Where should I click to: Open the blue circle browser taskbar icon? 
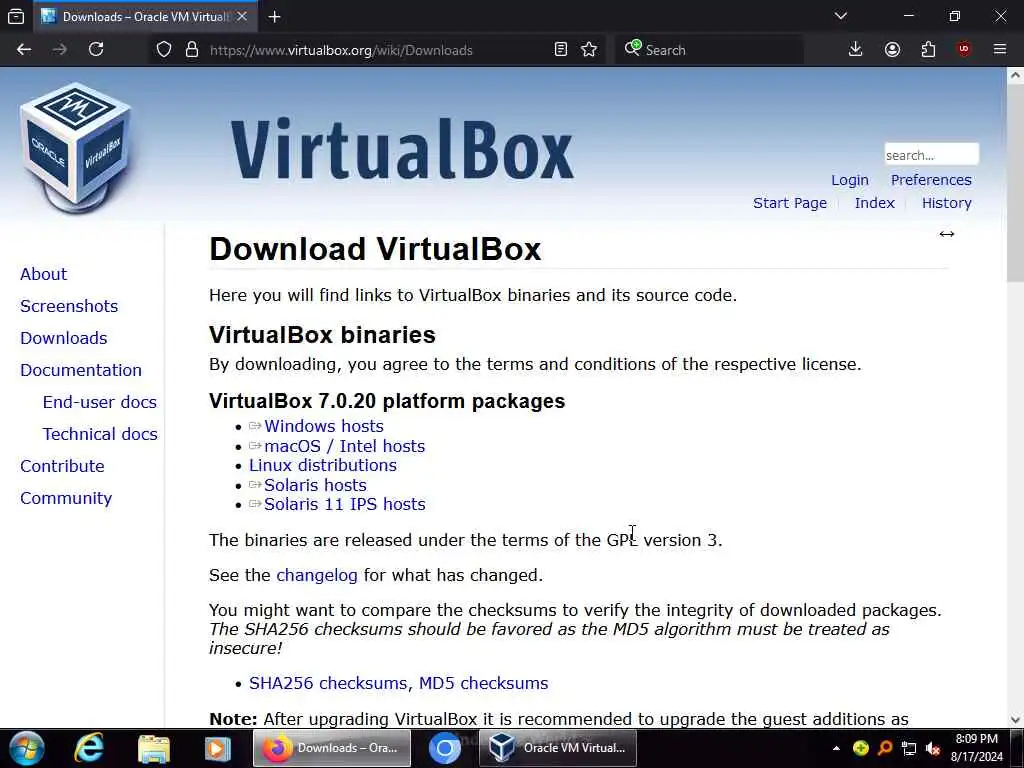[x=445, y=748]
